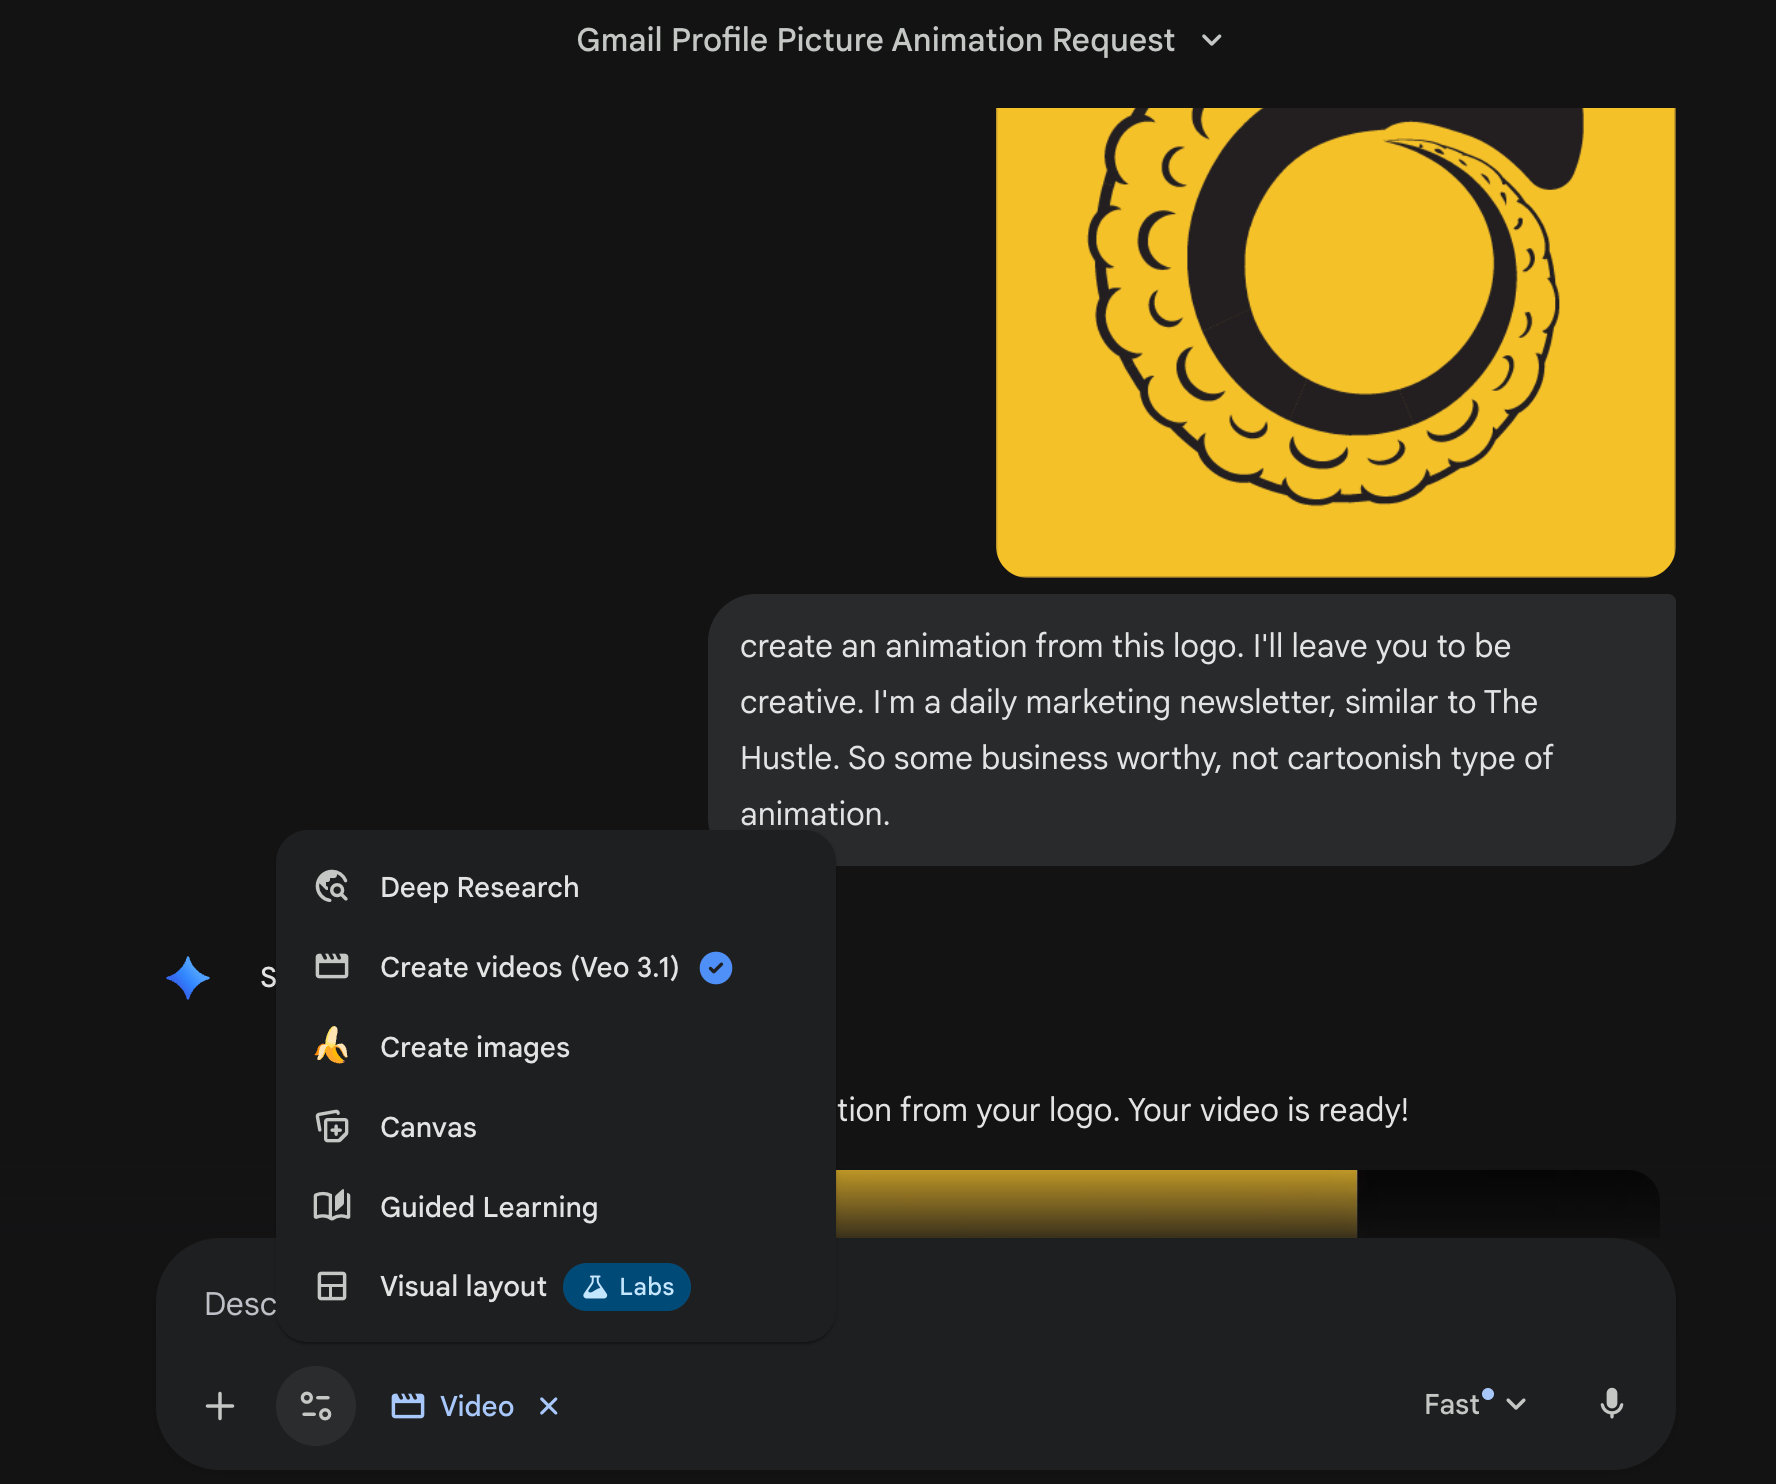Viewport: 1776px width, 1484px height.
Task: Click the Visual layout grid icon
Action: click(331, 1286)
